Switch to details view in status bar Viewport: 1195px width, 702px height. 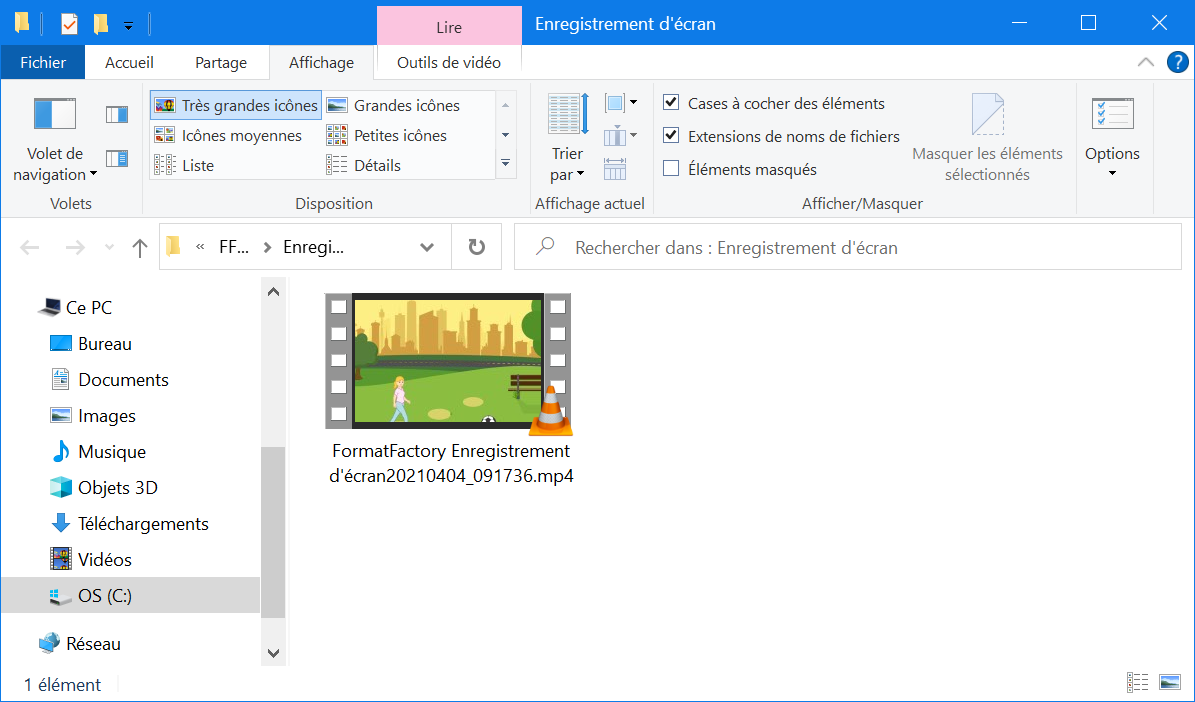coord(1137,682)
